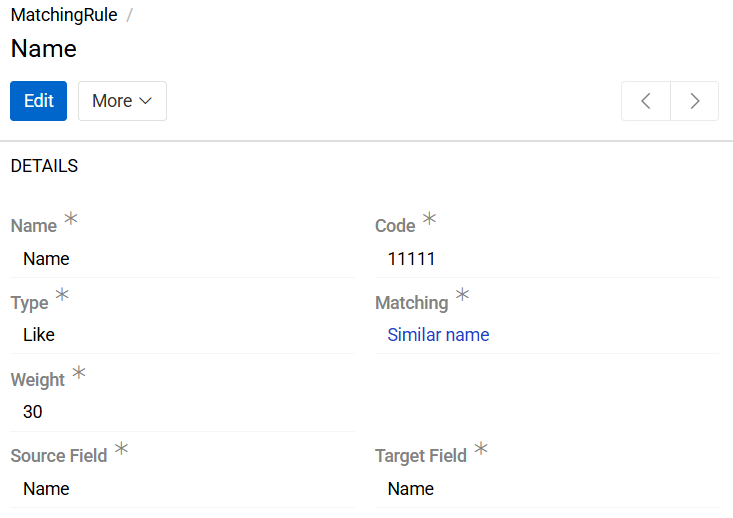This screenshot has height=518, width=733.
Task: Click the Source Field value Name
Action: click(46, 489)
